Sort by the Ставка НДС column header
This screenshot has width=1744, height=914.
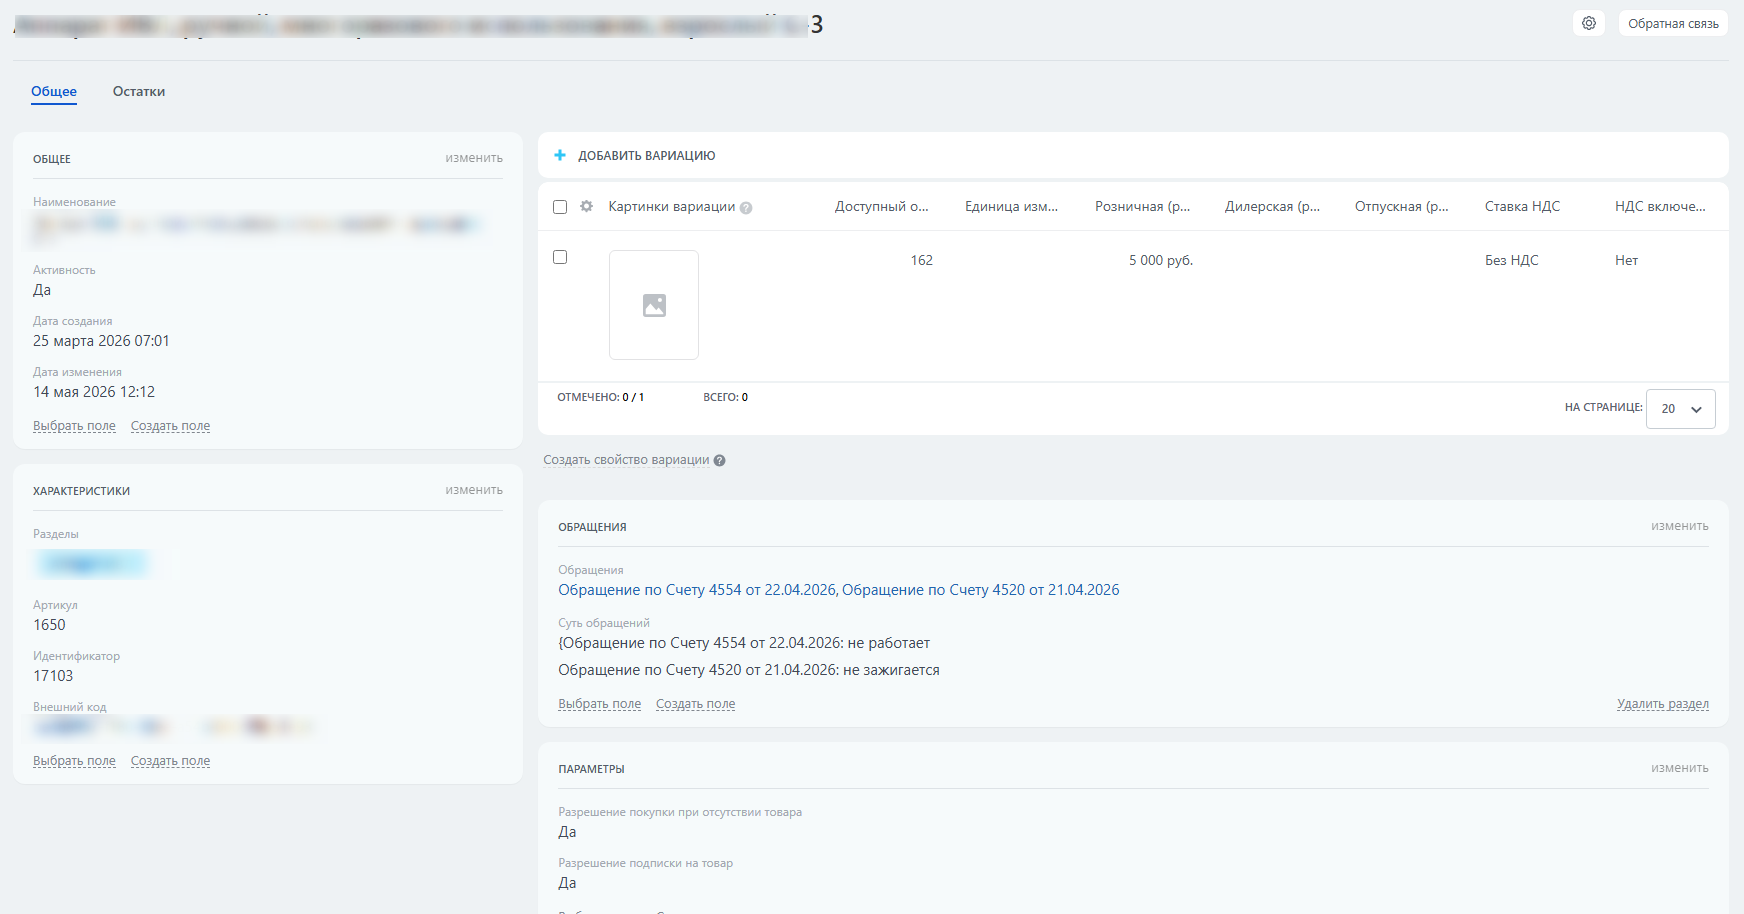1522,206
